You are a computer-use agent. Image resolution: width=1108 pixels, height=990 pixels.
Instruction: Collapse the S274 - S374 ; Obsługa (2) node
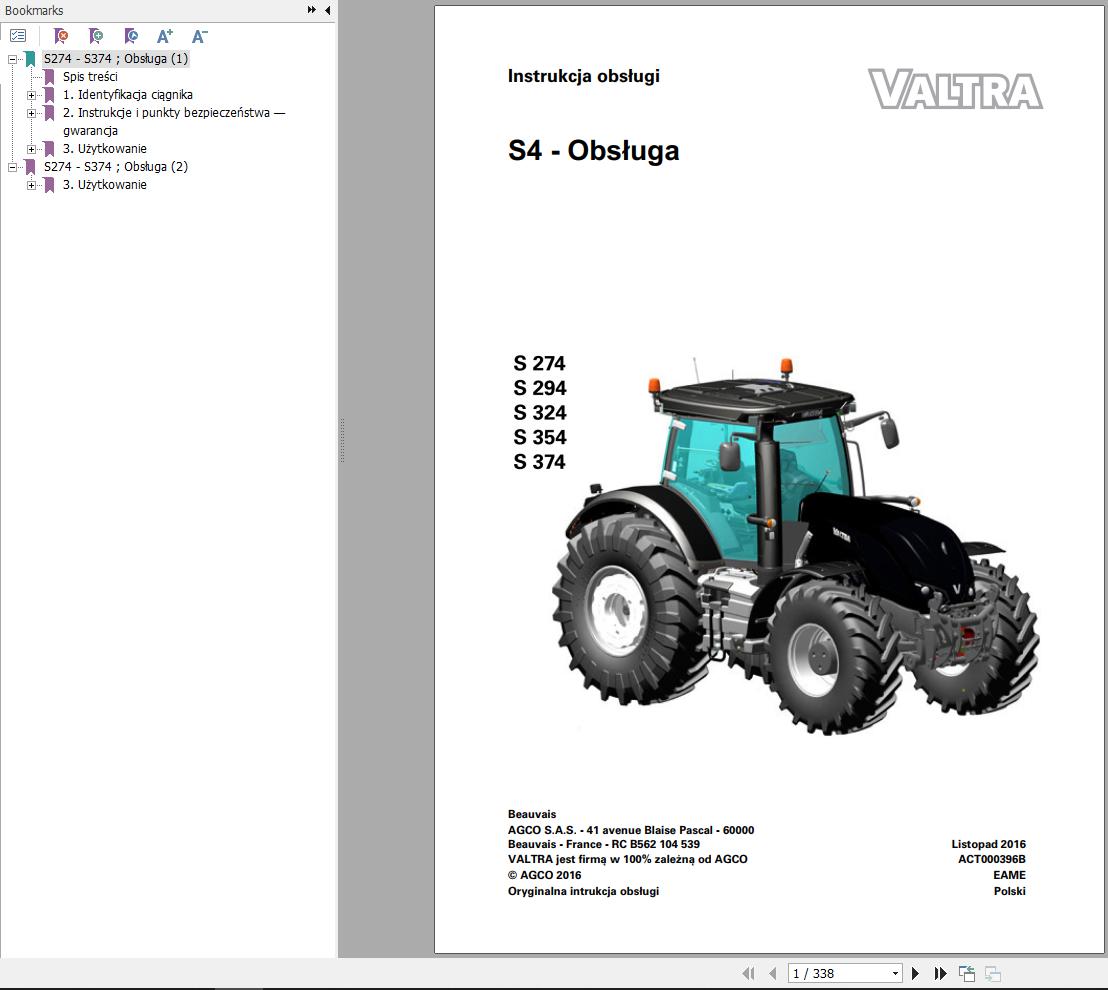12,167
